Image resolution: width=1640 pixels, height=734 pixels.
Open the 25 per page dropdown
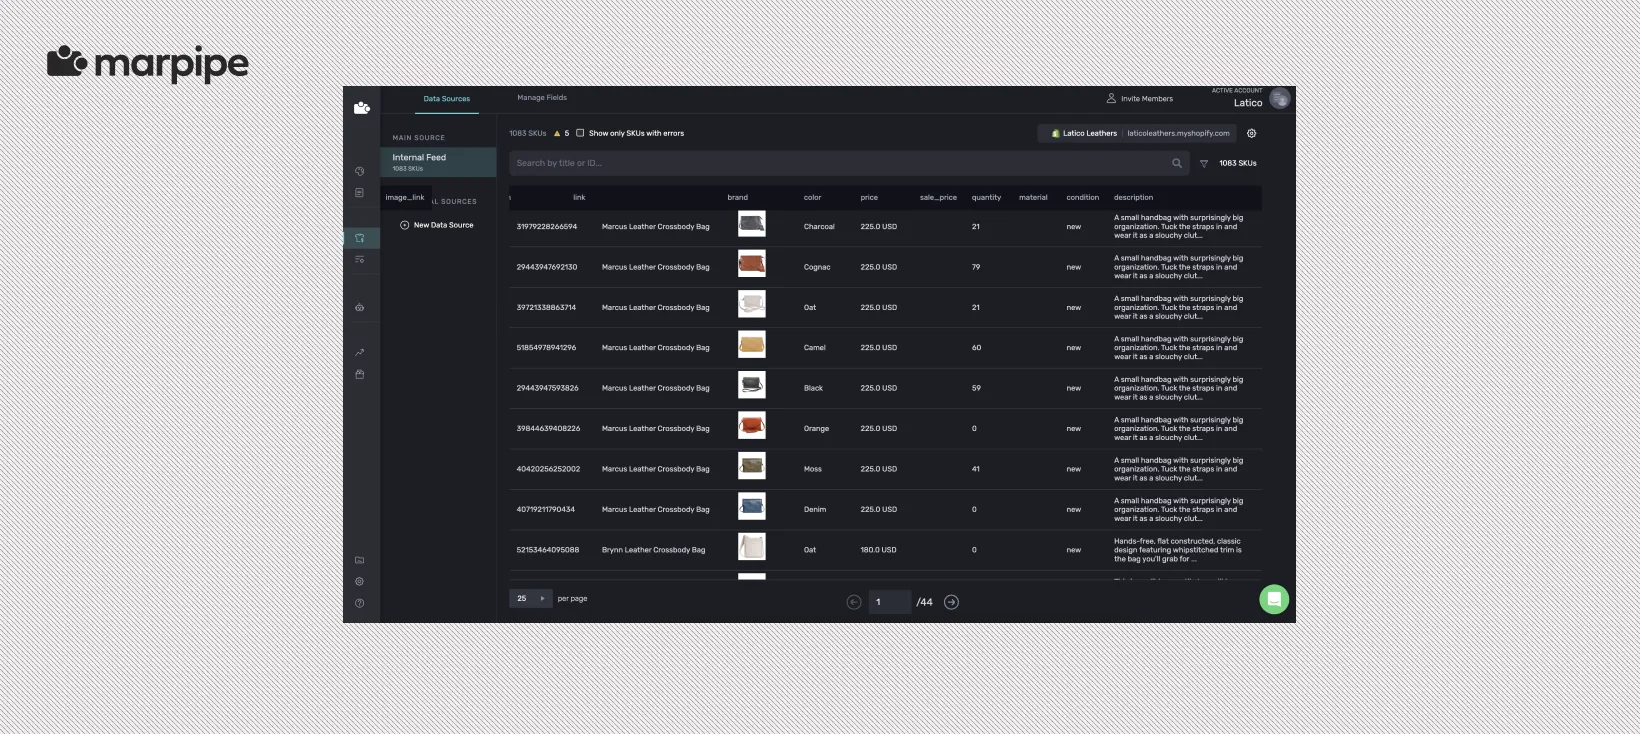point(531,598)
